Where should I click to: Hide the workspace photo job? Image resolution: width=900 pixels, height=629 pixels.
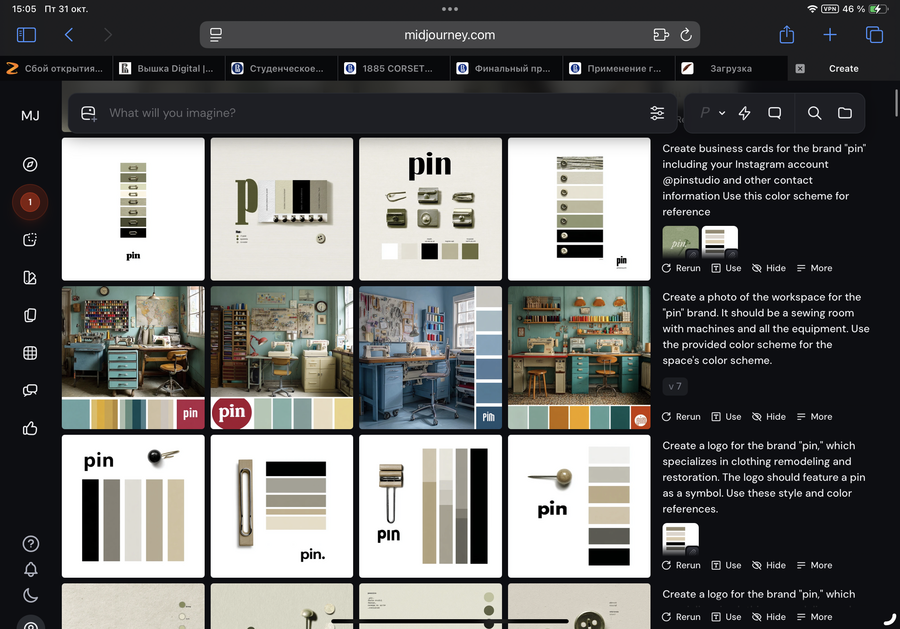pyautogui.click(x=769, y=417)
